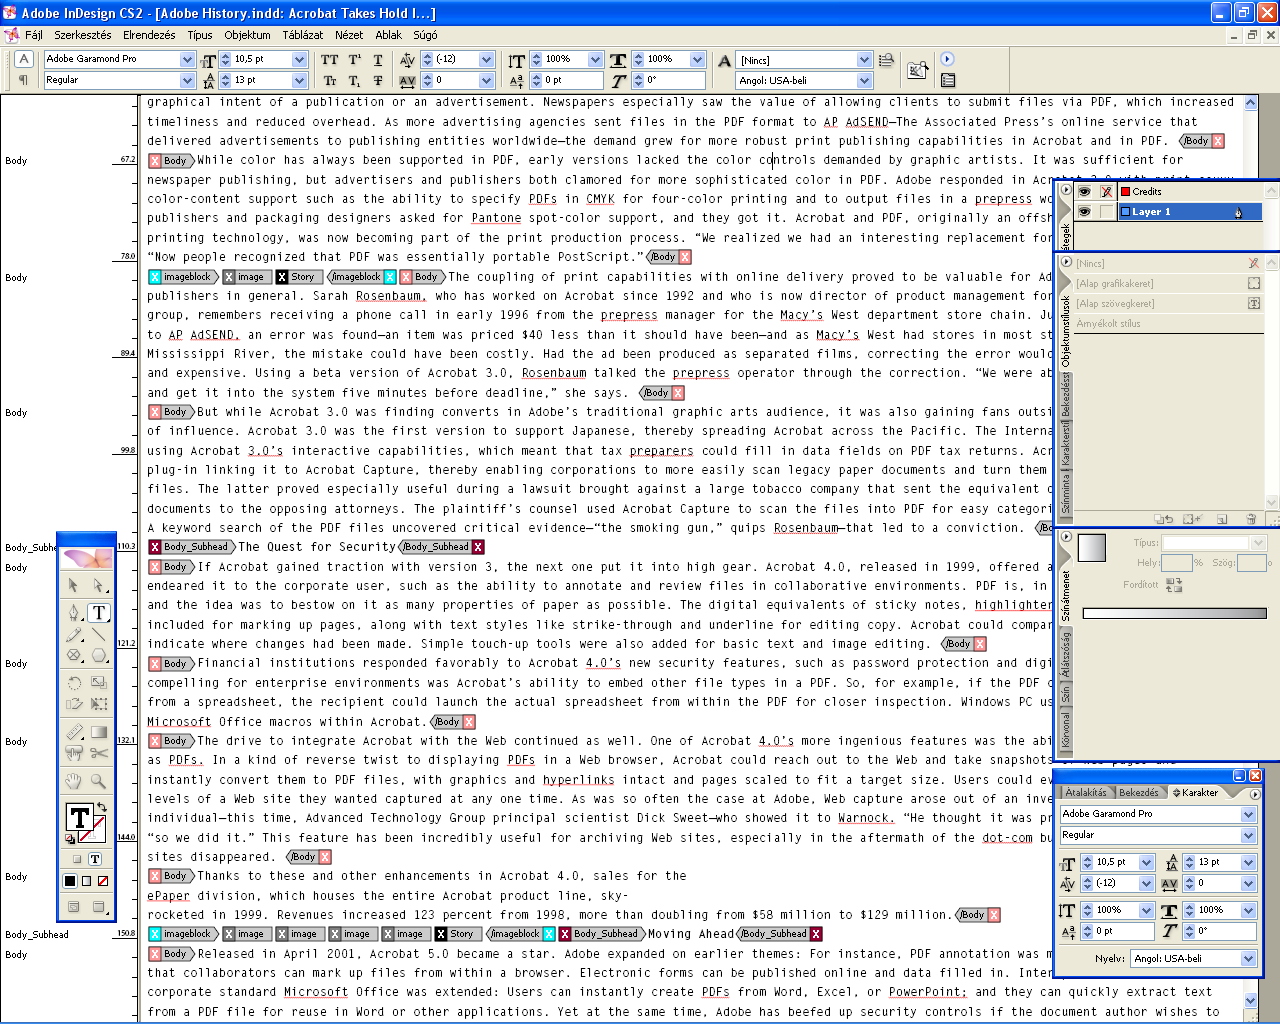
Task: Open the Fájl menu
Action: (x=33, y=35)
